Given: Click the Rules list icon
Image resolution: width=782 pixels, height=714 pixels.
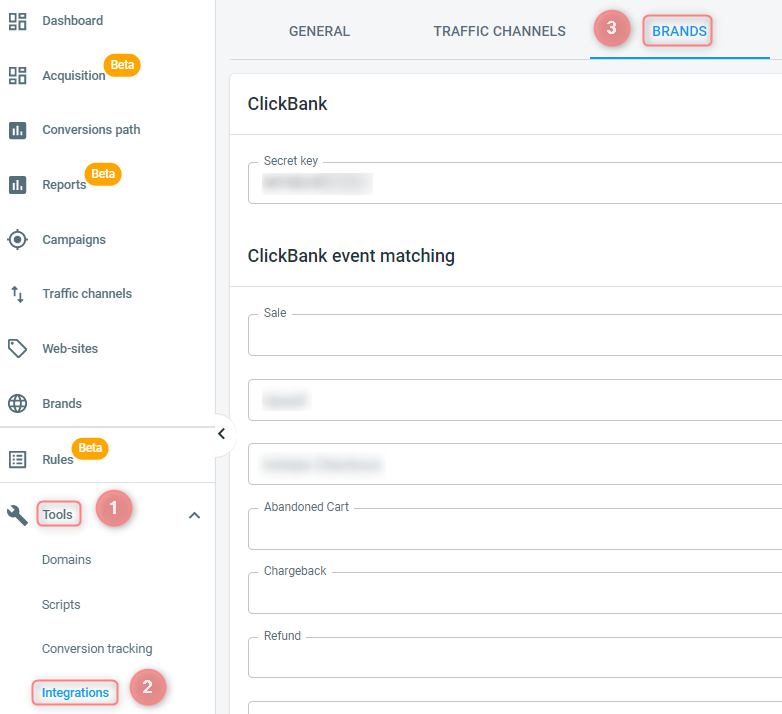Looking at the screenshot, I should click(x=17, y=459).
